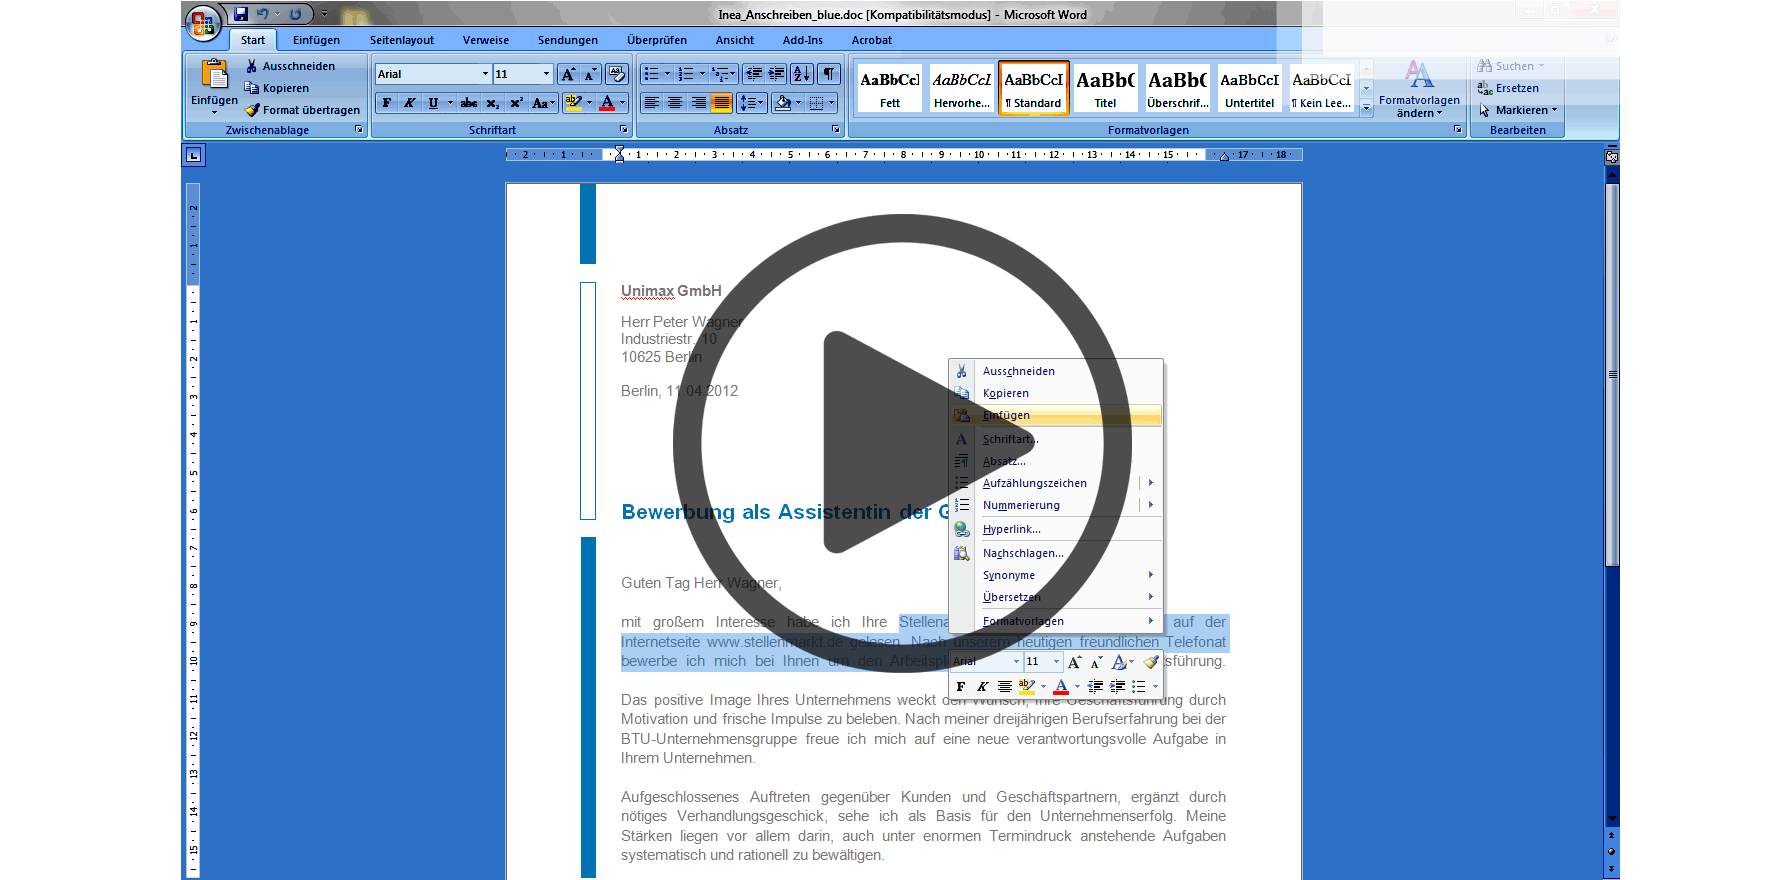Open the round Office button
Screen dimensions: 1788x880
click(x=203, y=22)
